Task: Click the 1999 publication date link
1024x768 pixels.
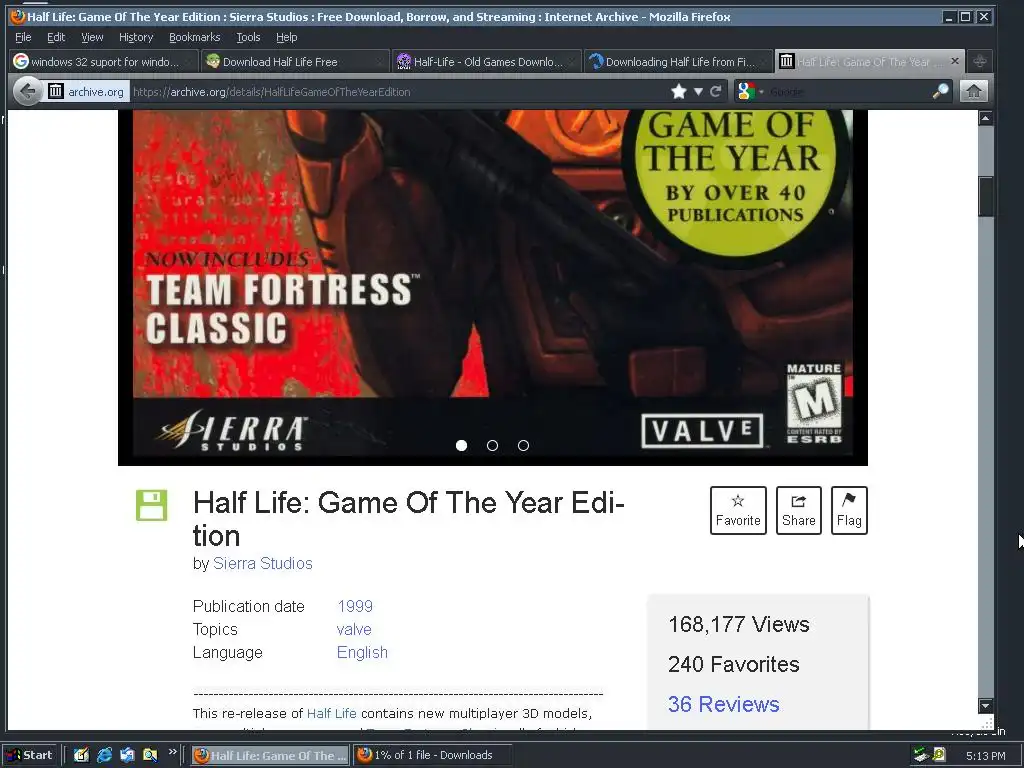Action: point(355,606)
